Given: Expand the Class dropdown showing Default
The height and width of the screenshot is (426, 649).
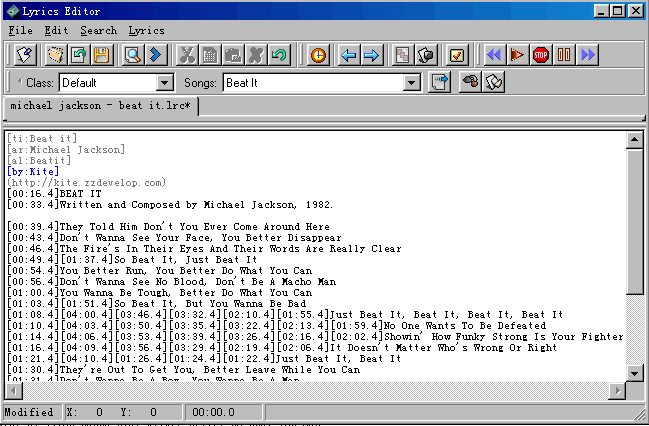Looking at the screenshot, I should [x=165, y=83].
